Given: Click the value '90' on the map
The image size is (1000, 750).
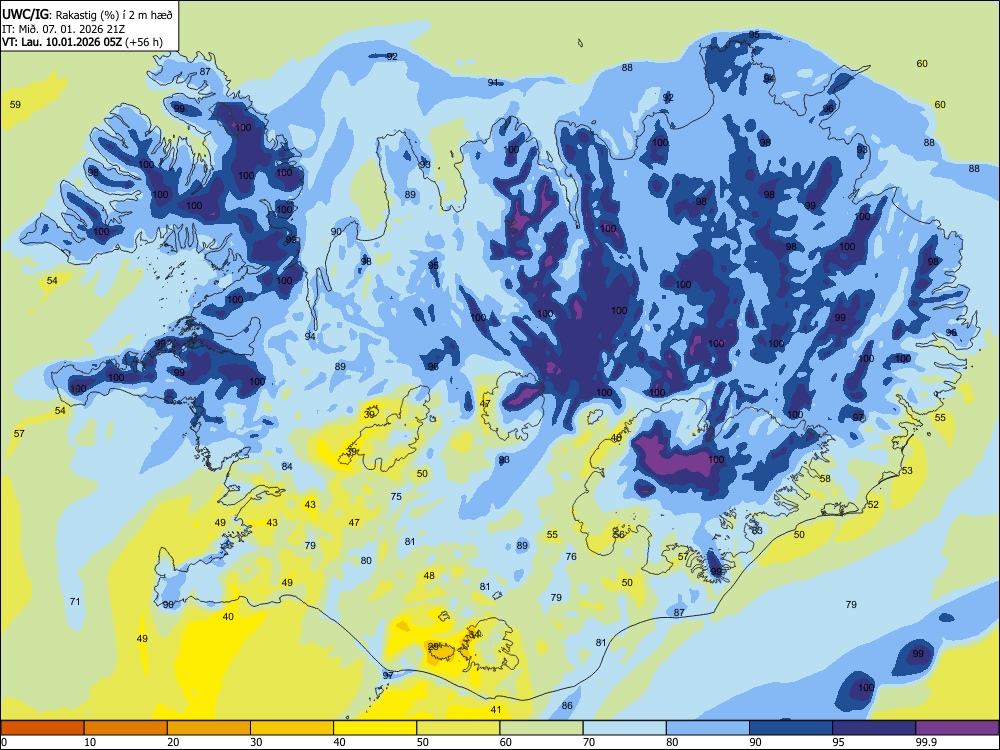Looking at the screenshot, I should 335,232.
